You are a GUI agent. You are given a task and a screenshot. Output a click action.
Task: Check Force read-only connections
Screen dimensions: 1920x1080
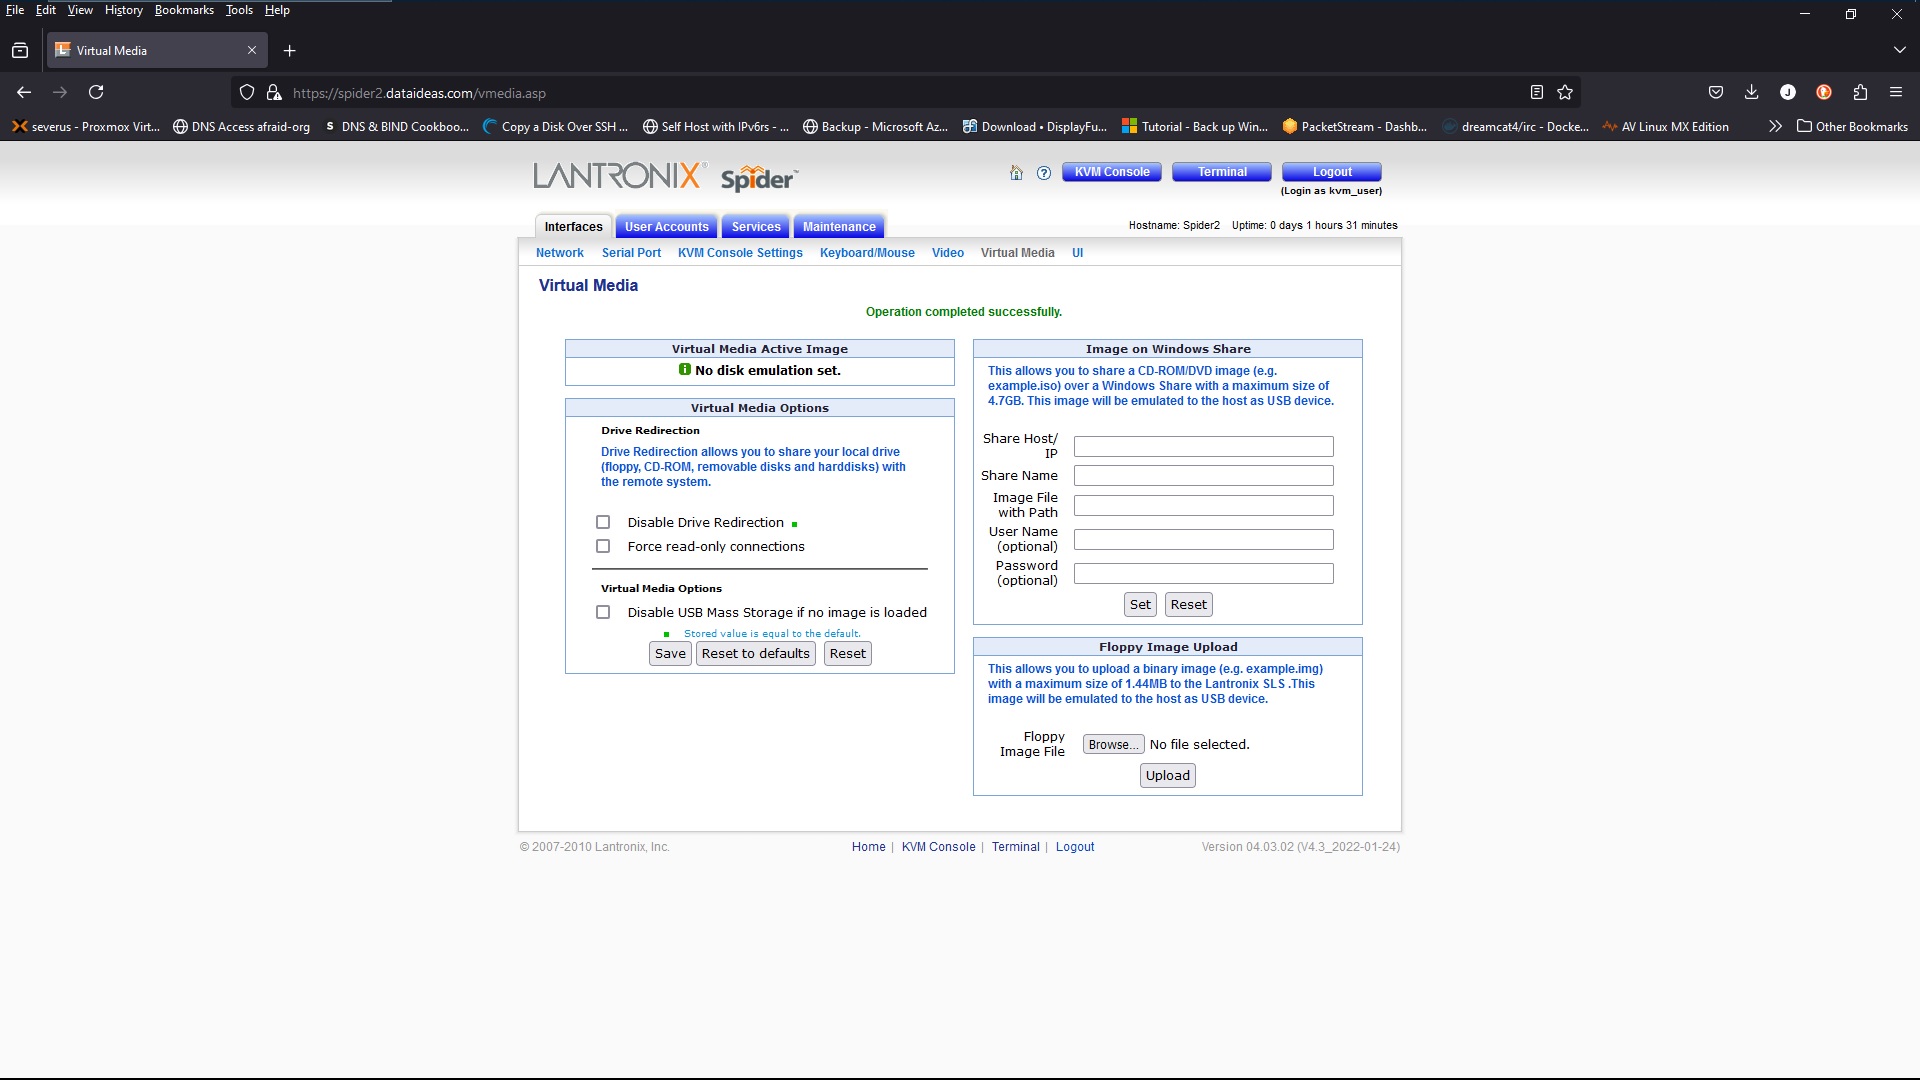603,546
